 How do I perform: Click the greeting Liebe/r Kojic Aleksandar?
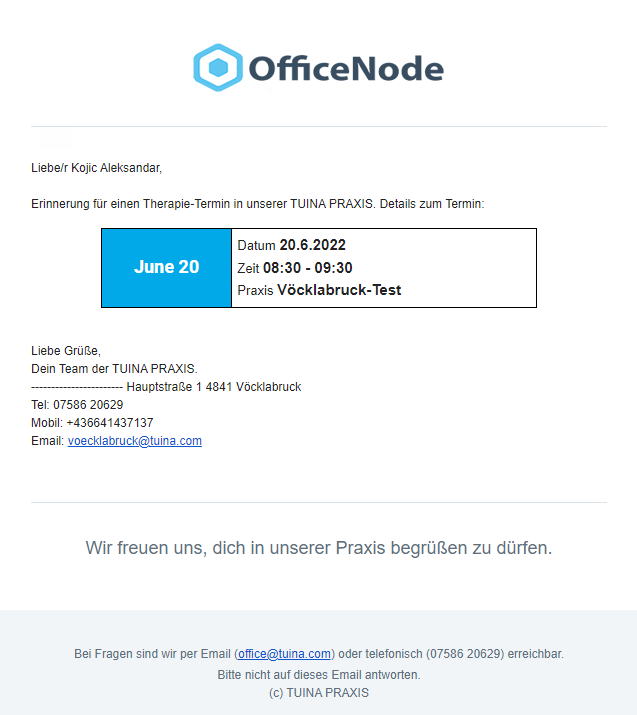point(96,168)
